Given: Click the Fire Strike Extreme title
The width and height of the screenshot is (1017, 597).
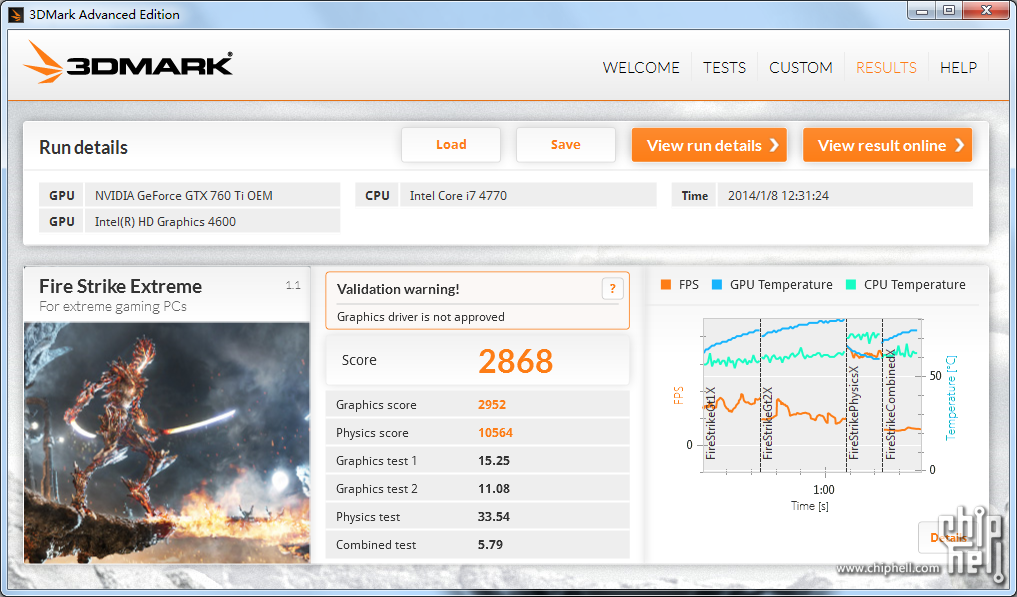Looking at the screenshot, I should pyautogui.click(x=120, y=286).
